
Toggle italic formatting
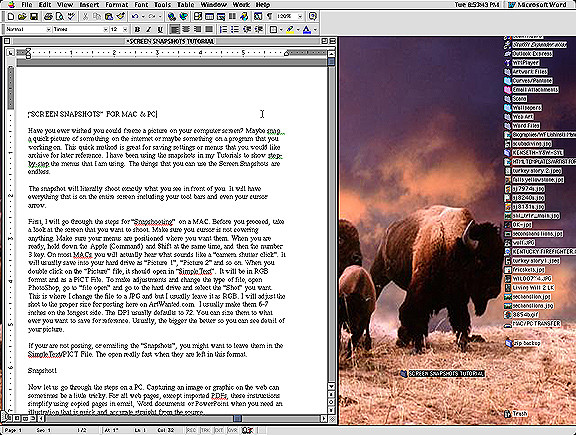(149, 29)
